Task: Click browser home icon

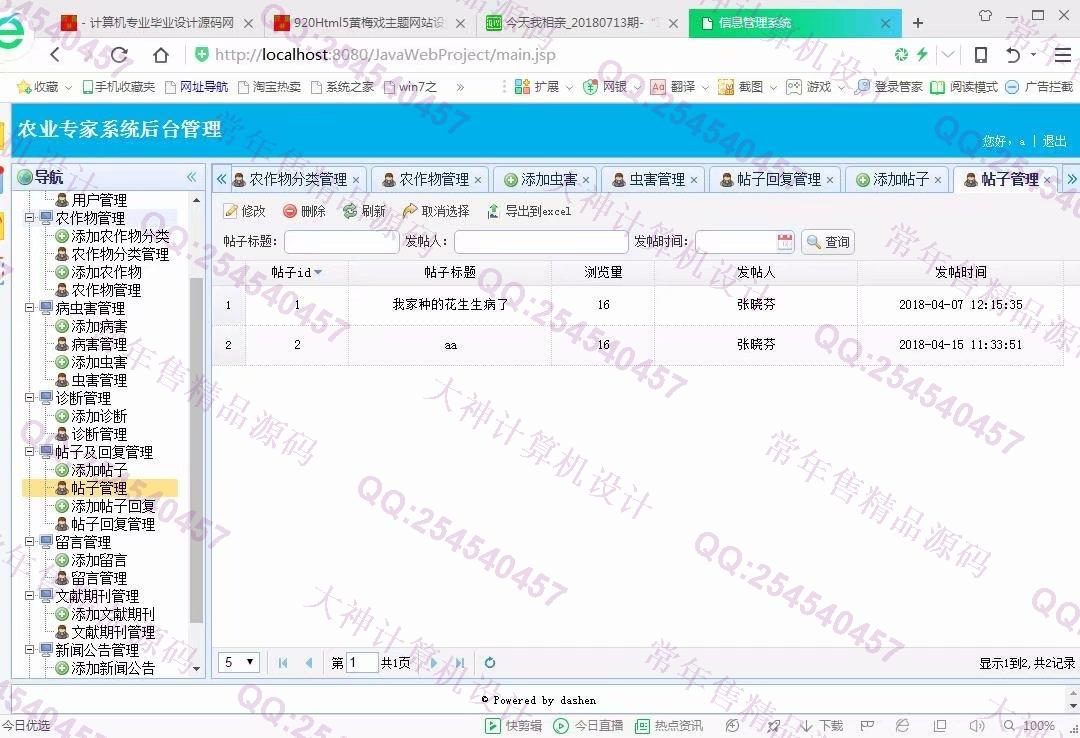Action: (x=160, y=54)
